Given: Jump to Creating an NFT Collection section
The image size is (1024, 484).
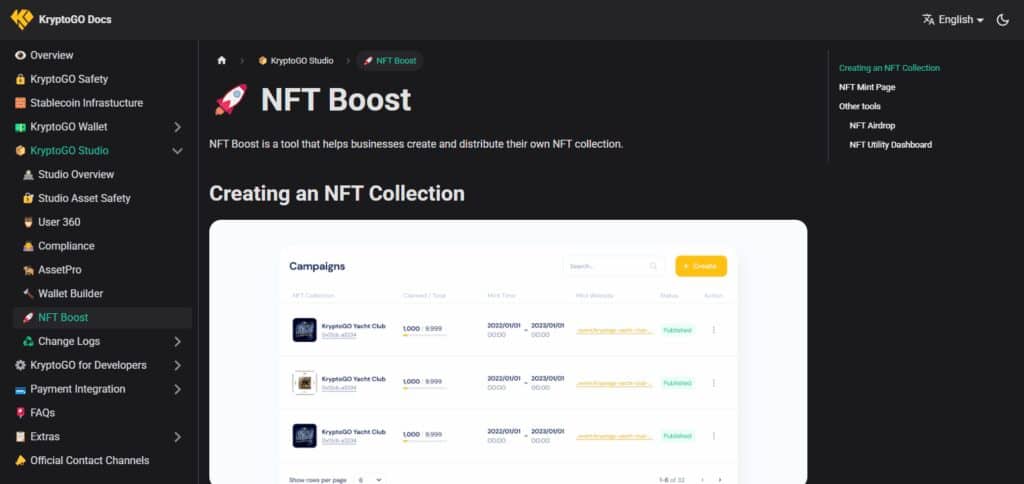Looking at the screenshot, I should point(889,68).
